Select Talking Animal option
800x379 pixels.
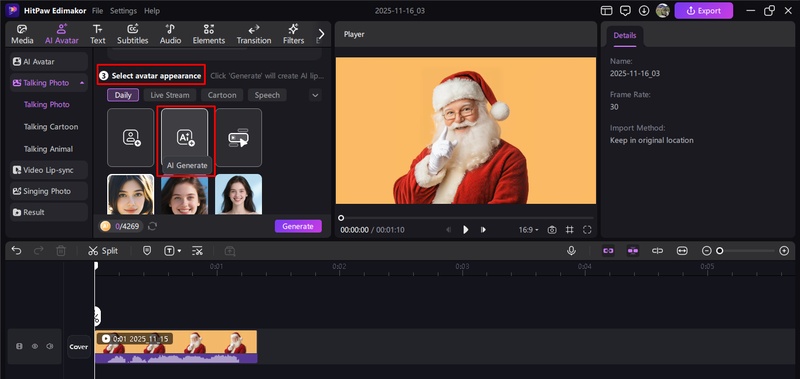click(x=48, y=149)
